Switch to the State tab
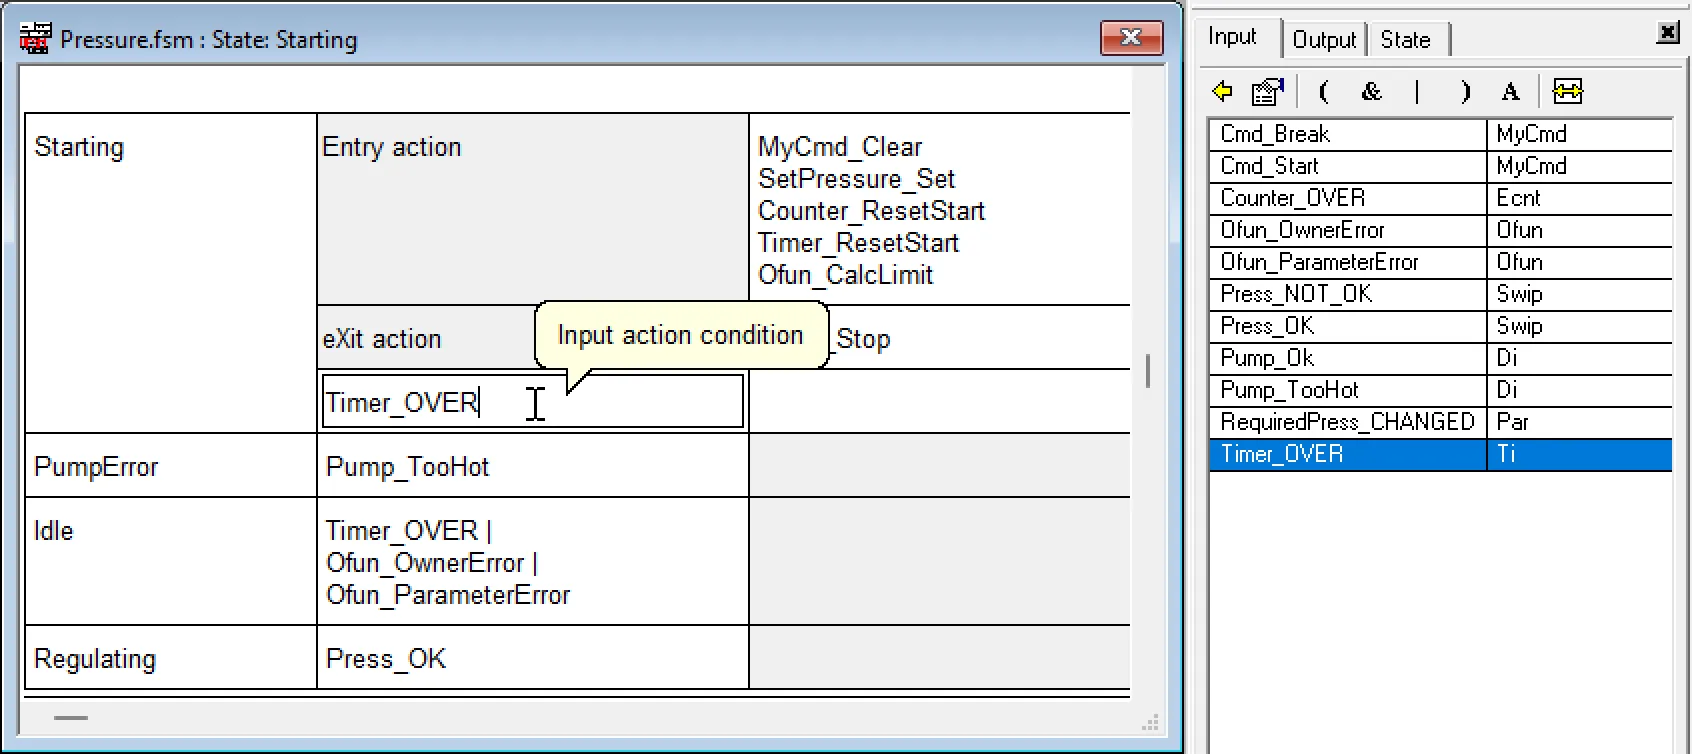Image resolution: width=1692 pixels, height=754 pixels. tap(1406, 40)
